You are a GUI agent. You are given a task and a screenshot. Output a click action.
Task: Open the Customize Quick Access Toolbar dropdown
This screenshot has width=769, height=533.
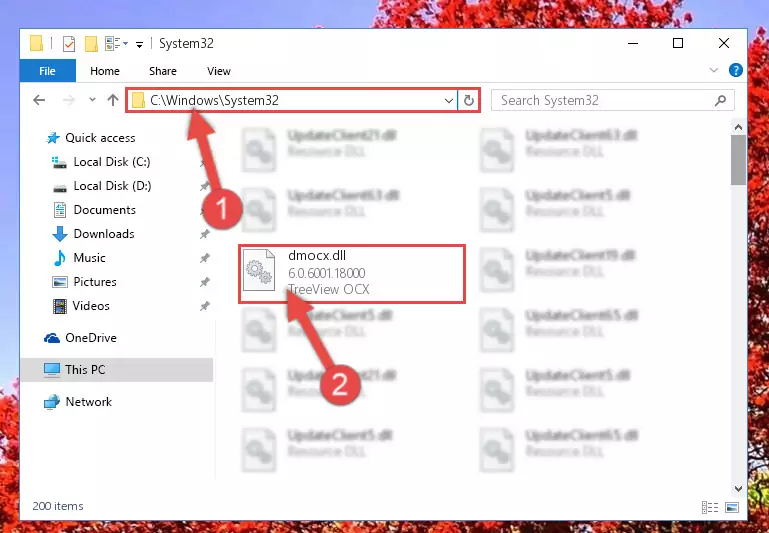click(139, 45)
